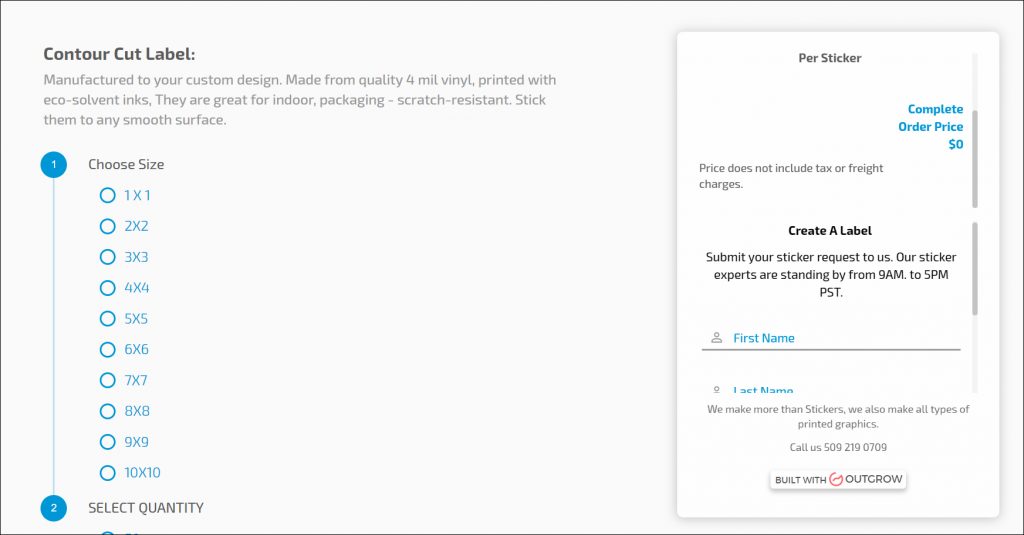Select the 4X4 size radio button
Viewport: 1024px width, 535px height.
tap(108, 288)
